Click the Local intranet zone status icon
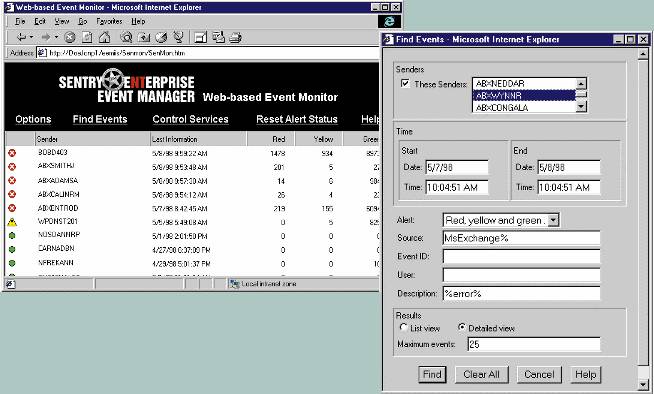654x394 pixels. pos(234,284)
